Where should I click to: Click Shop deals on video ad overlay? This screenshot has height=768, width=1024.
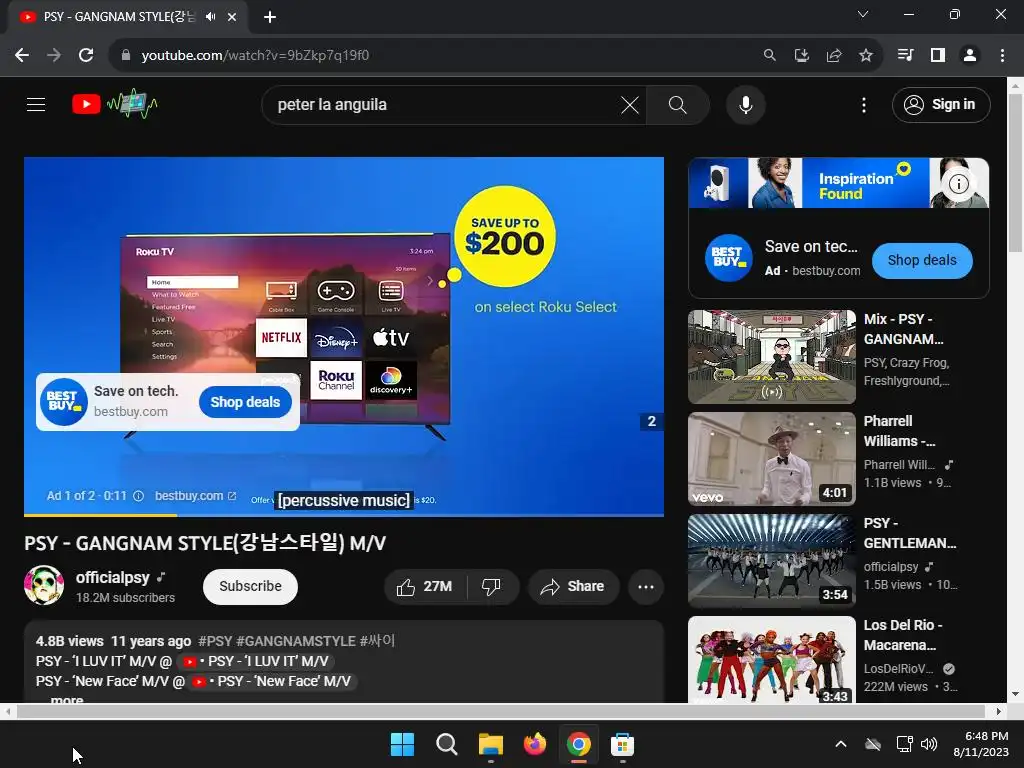pos(245,402)
